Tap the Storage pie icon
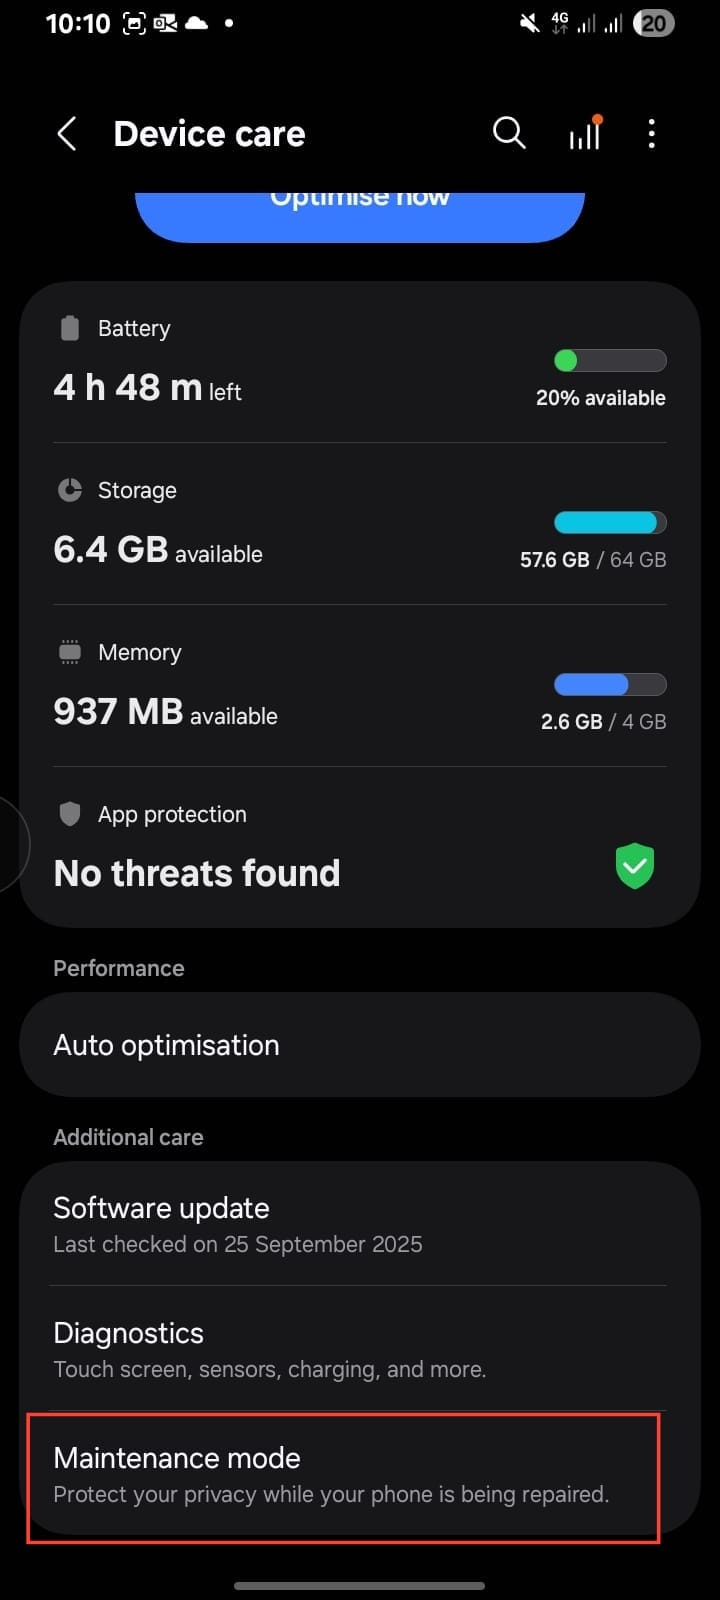This screenshot has height=1600, width=720. coord(69,490)
